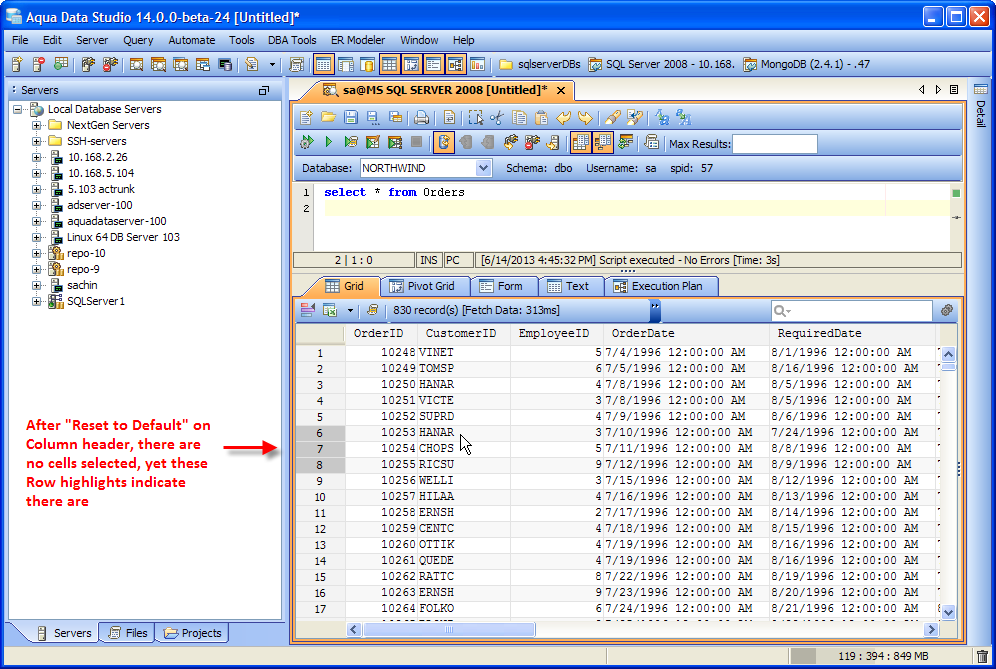Click the trash garbage collection icon in status bar
The image size is (996, 669).
pyautogui.click(x=983, y=656)
